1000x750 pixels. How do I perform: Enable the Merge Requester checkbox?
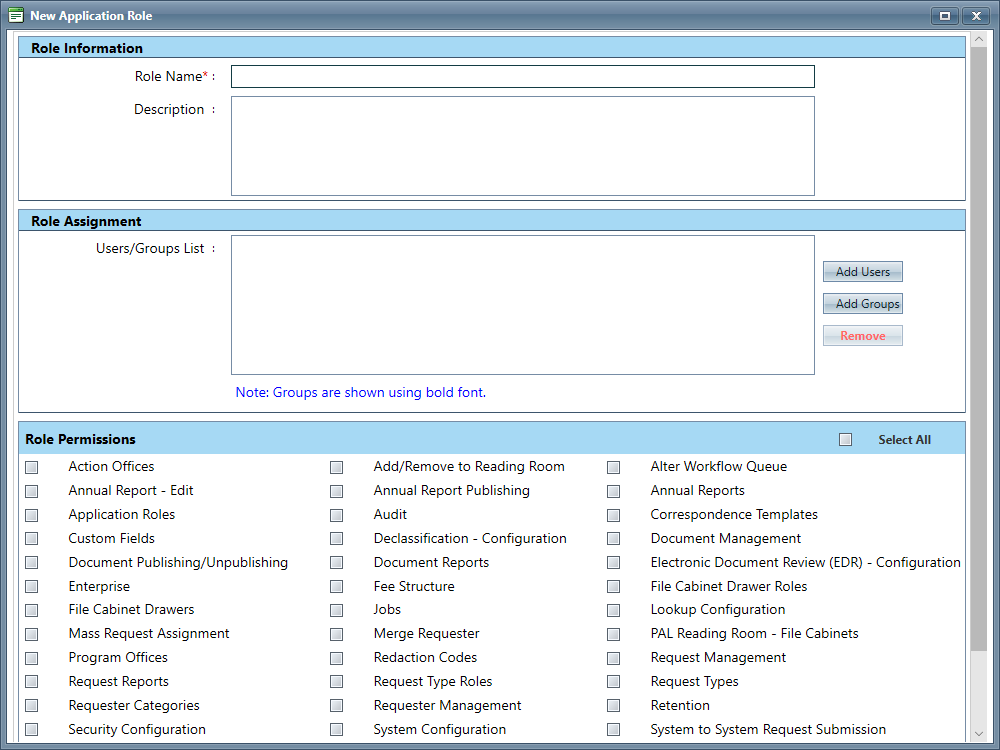[x=337, y=634]
